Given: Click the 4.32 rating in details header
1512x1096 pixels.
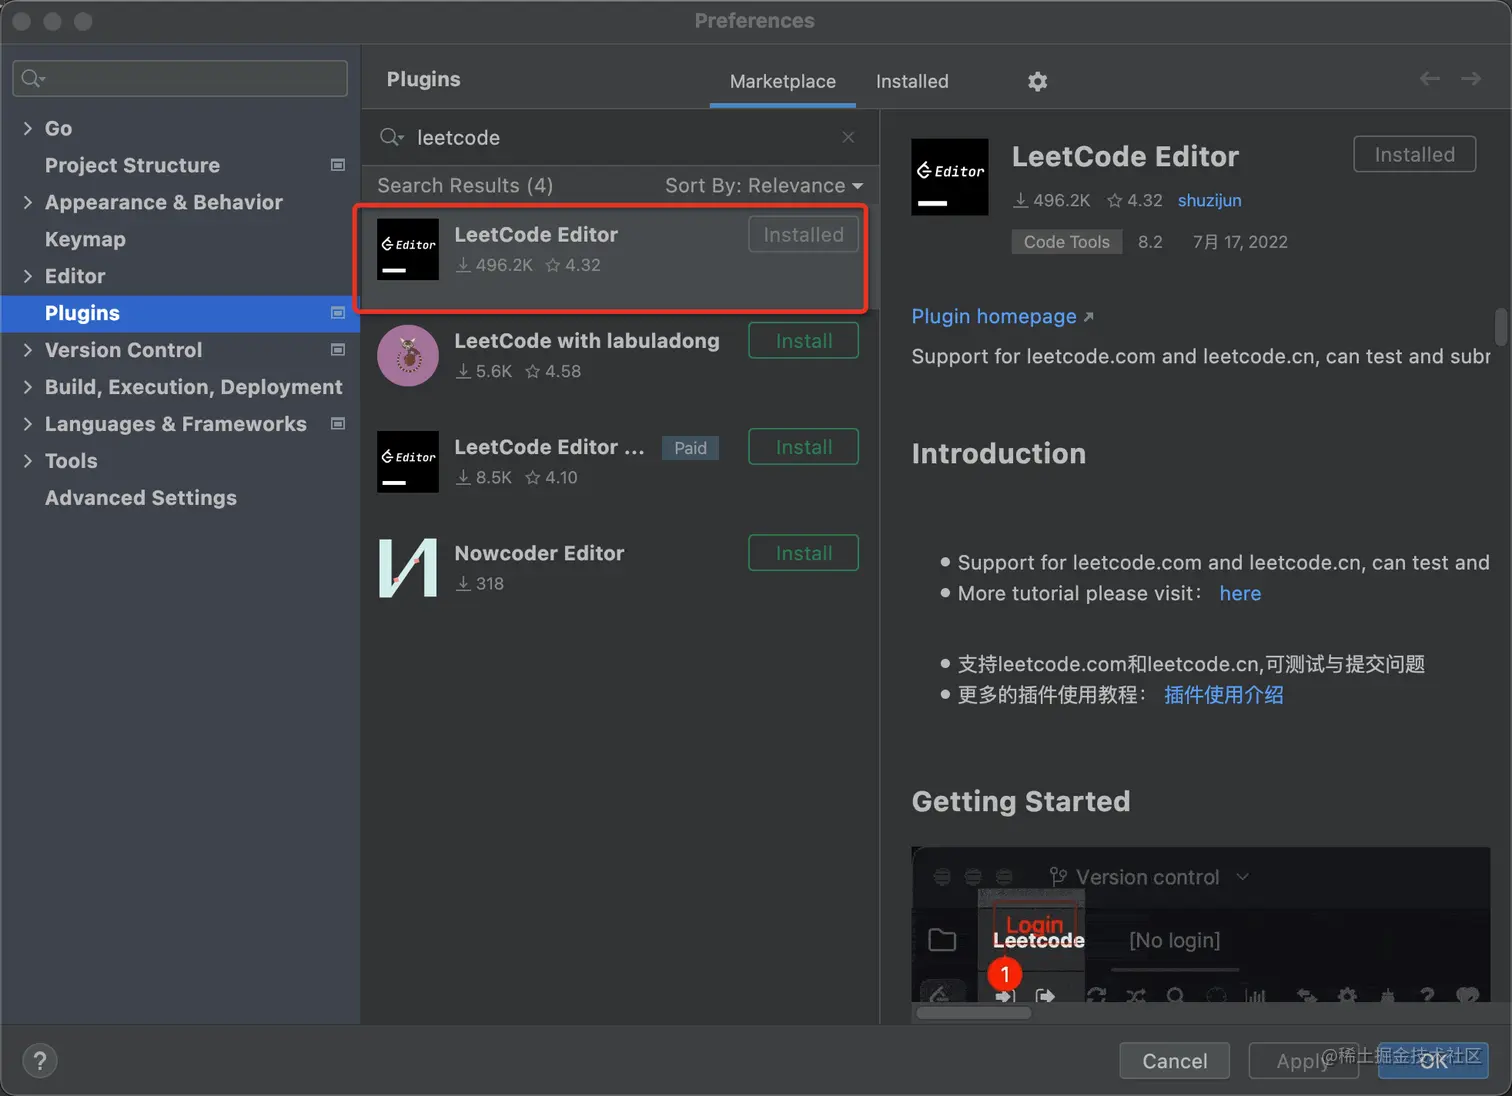Looking at the screenshot, I should [x=1134, y=200].
